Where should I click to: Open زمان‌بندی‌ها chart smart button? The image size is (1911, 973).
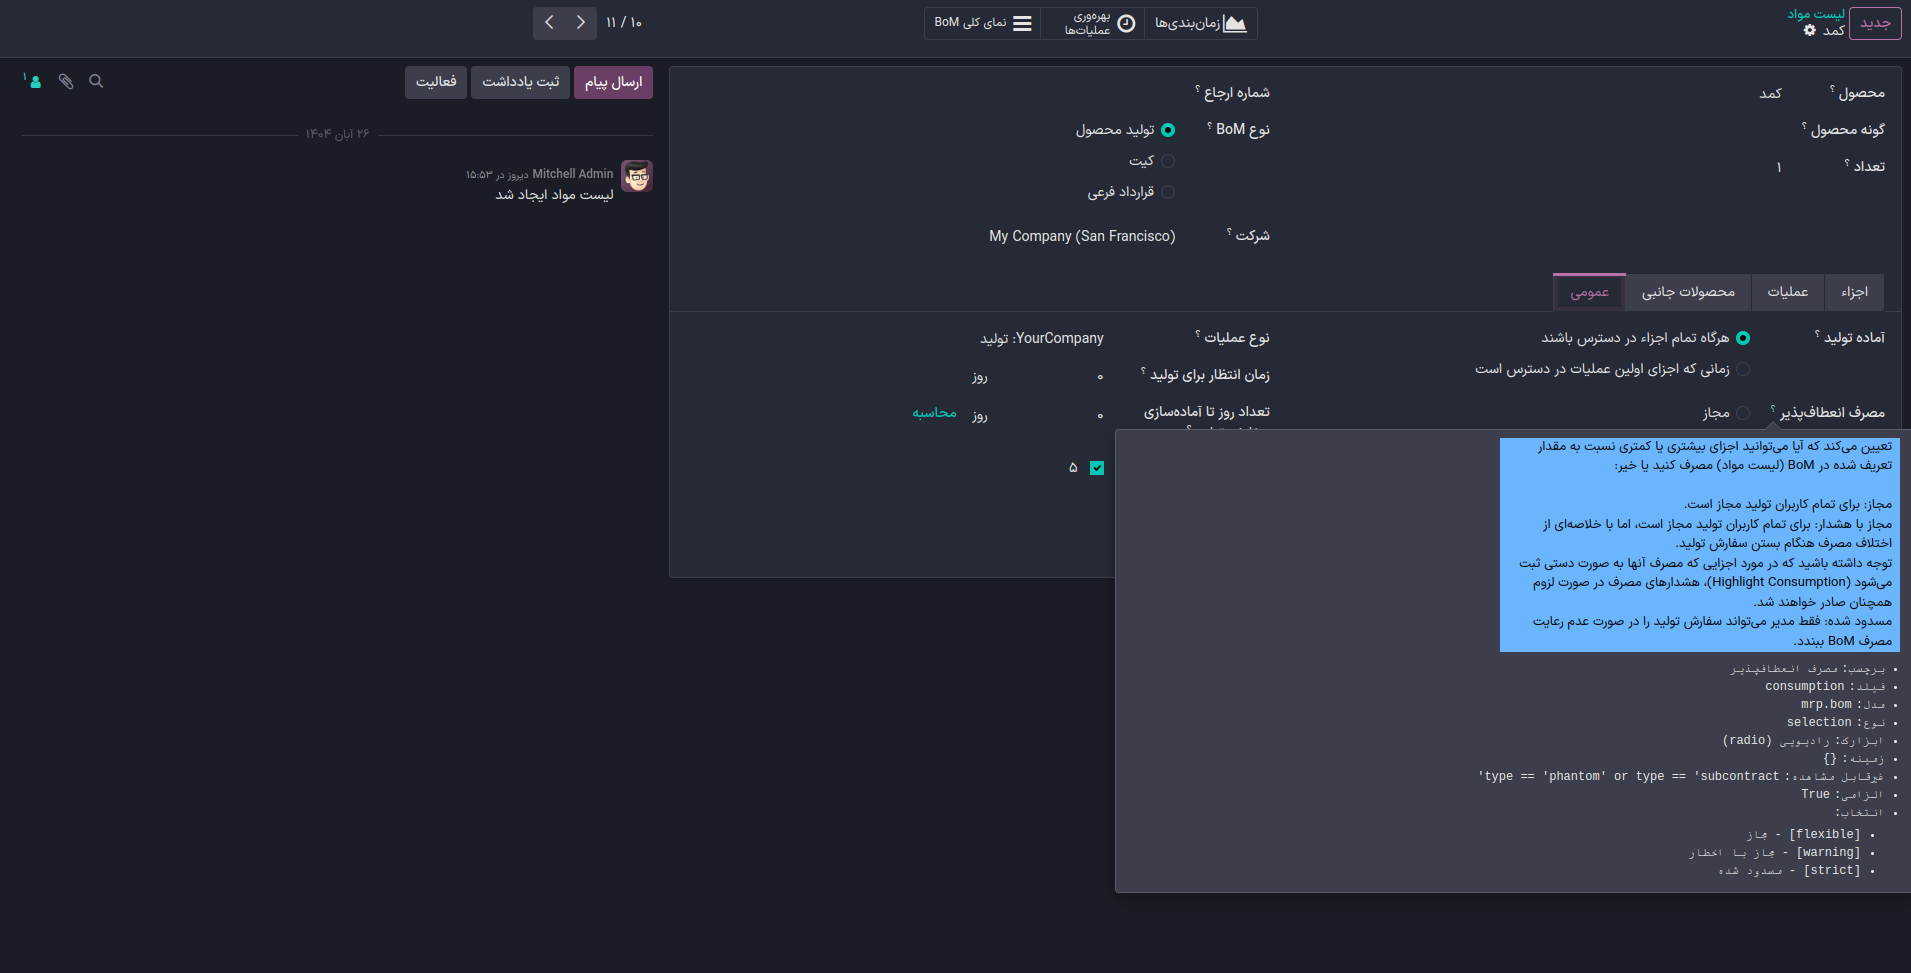(1200, 23)
